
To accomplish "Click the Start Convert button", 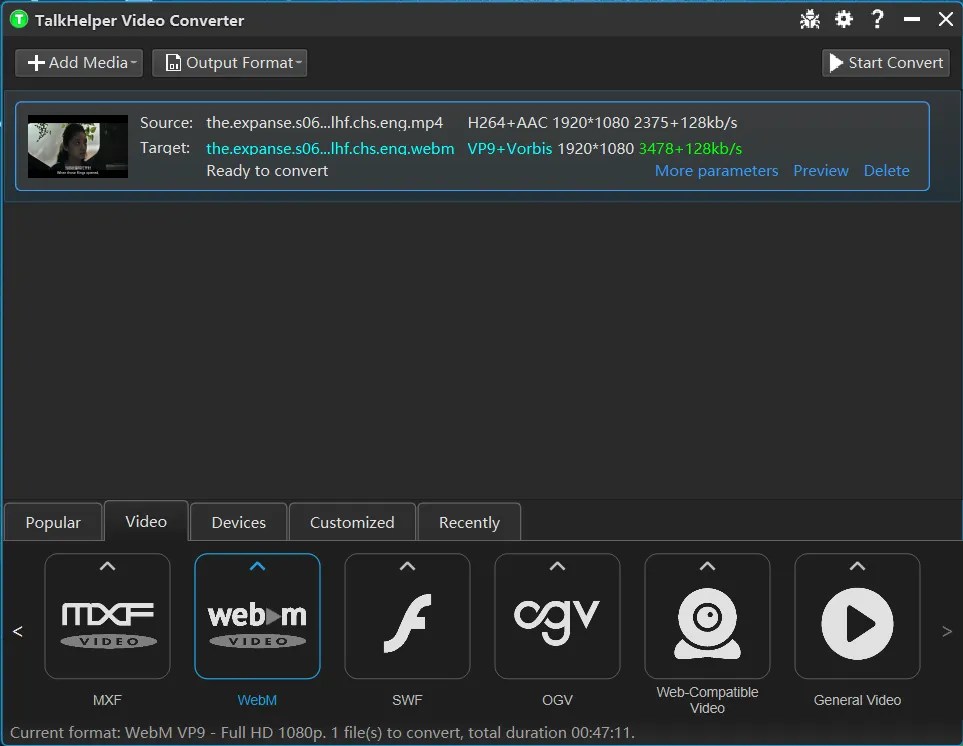I will 885,62.
